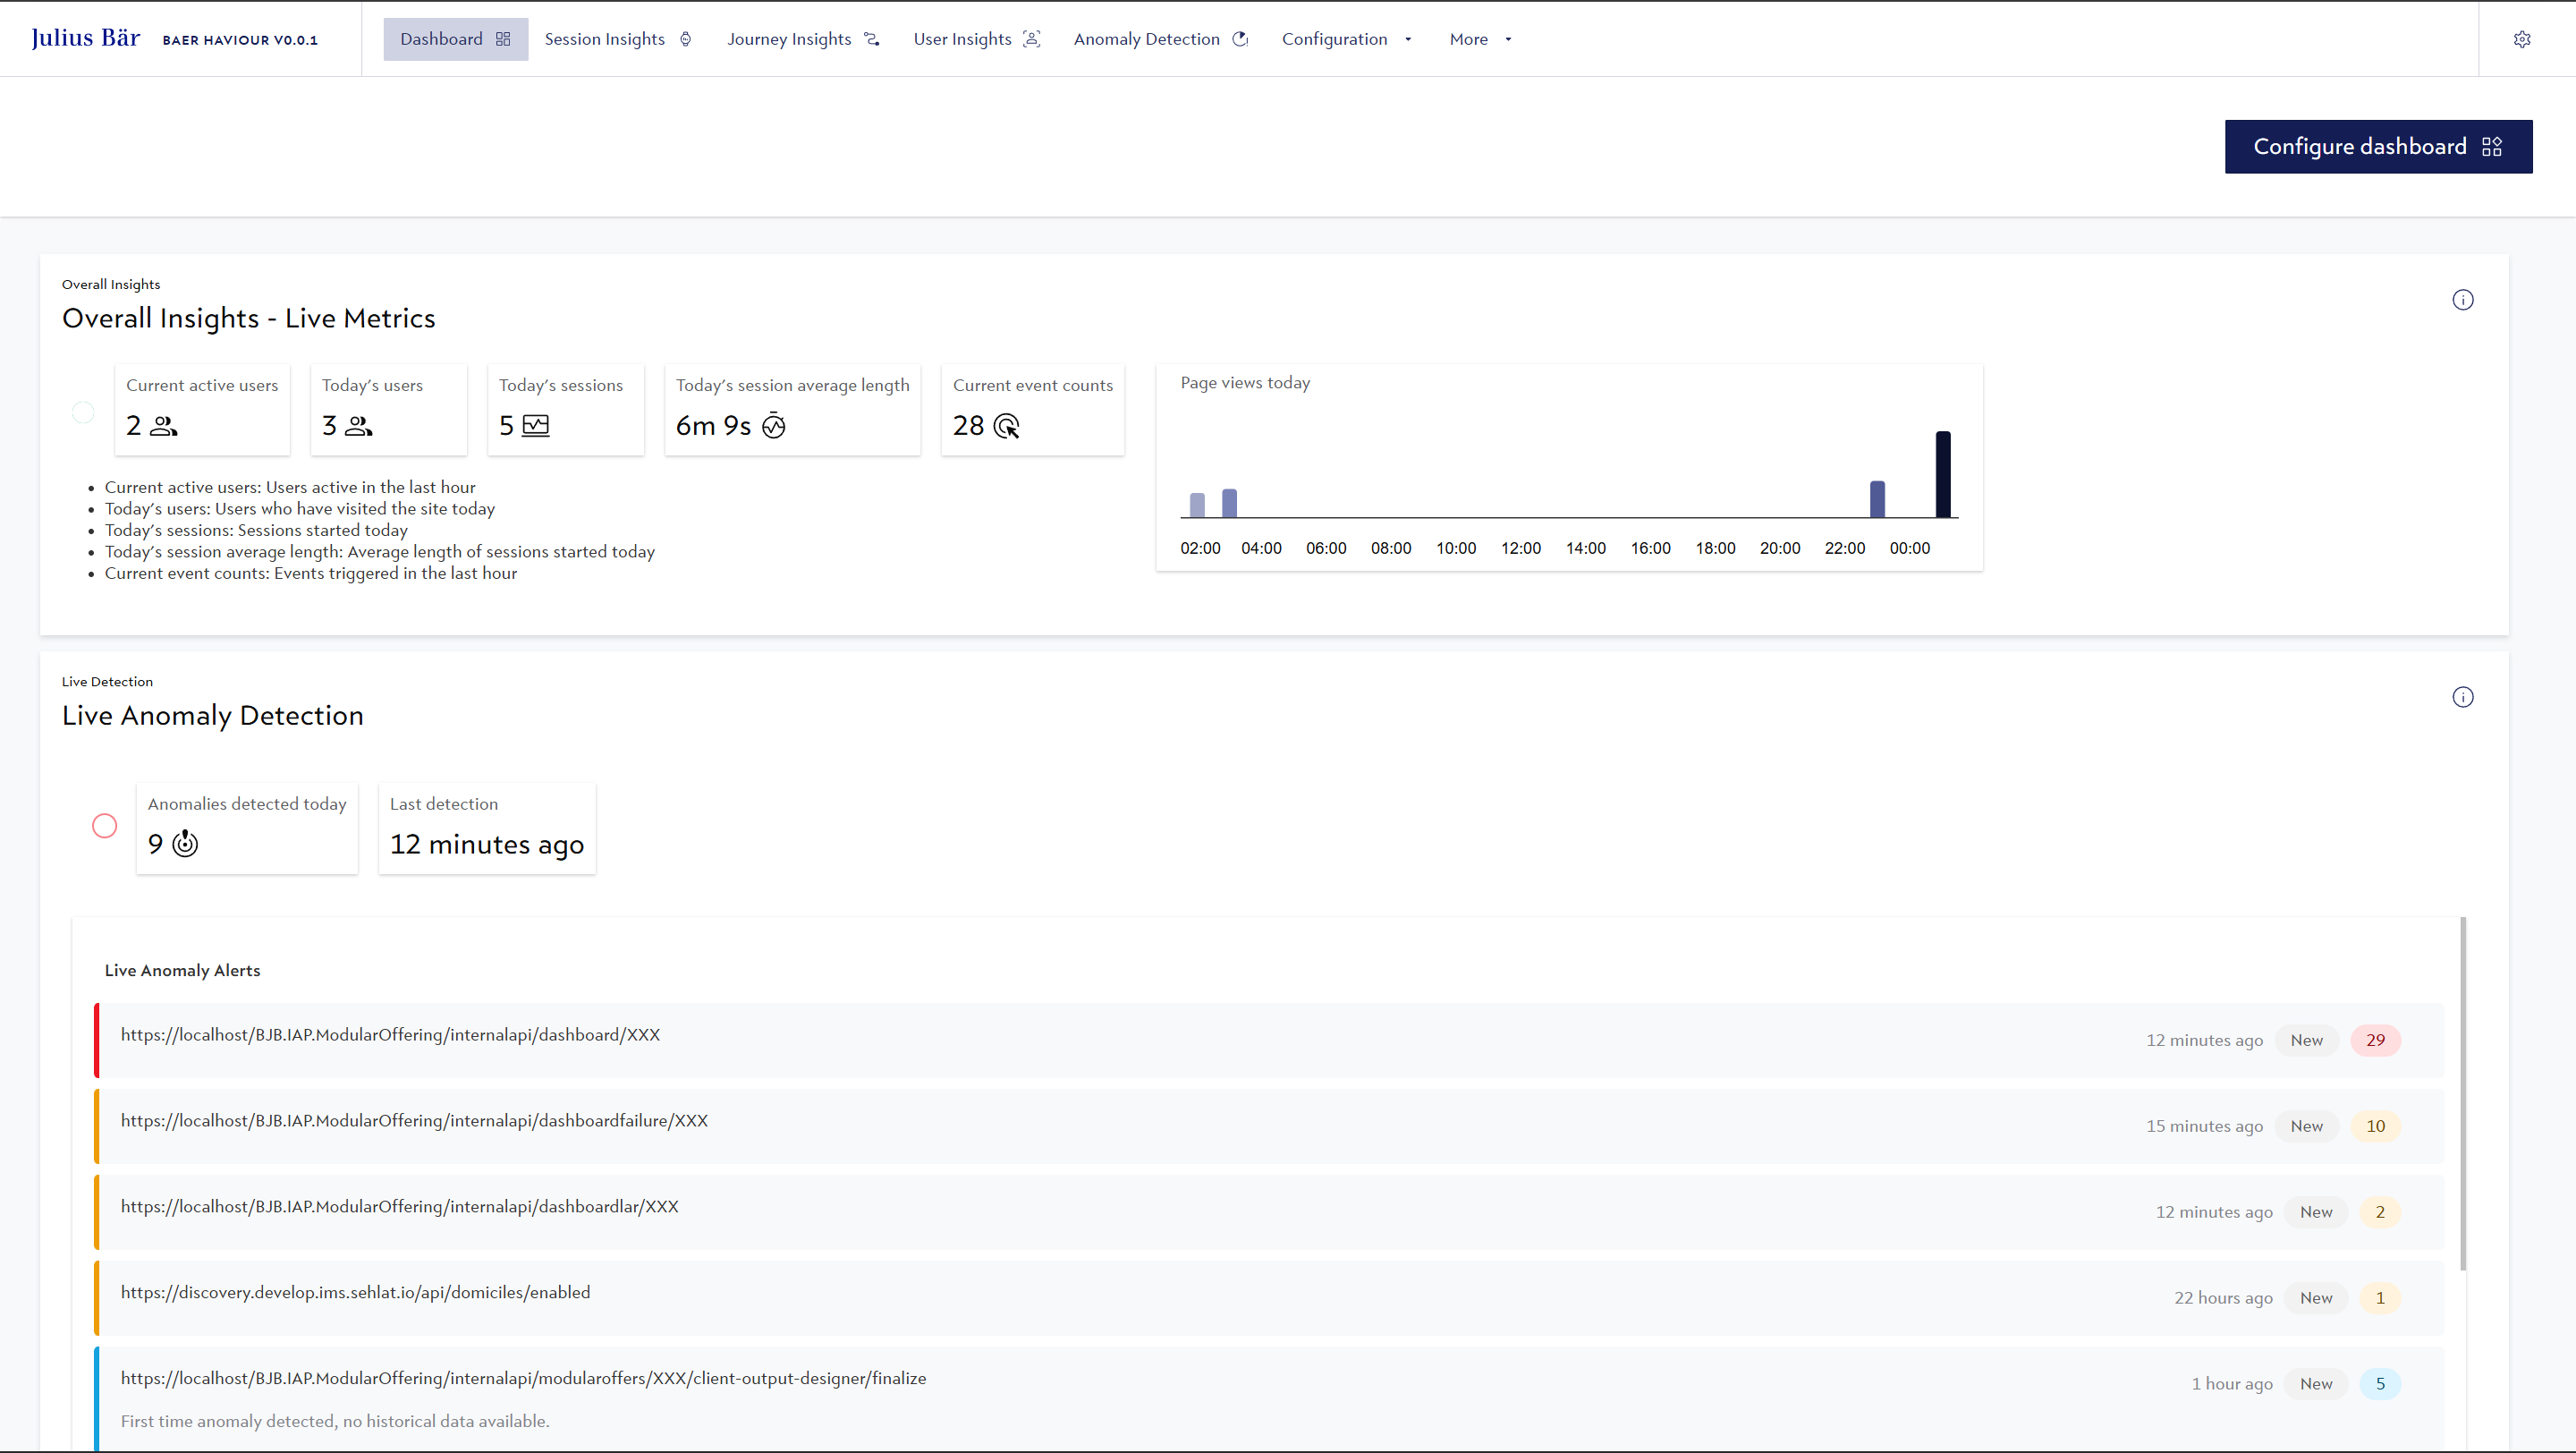
Task: Toggle the red live detection status circle
Action: pyautogui.click(x=105, y=826)
